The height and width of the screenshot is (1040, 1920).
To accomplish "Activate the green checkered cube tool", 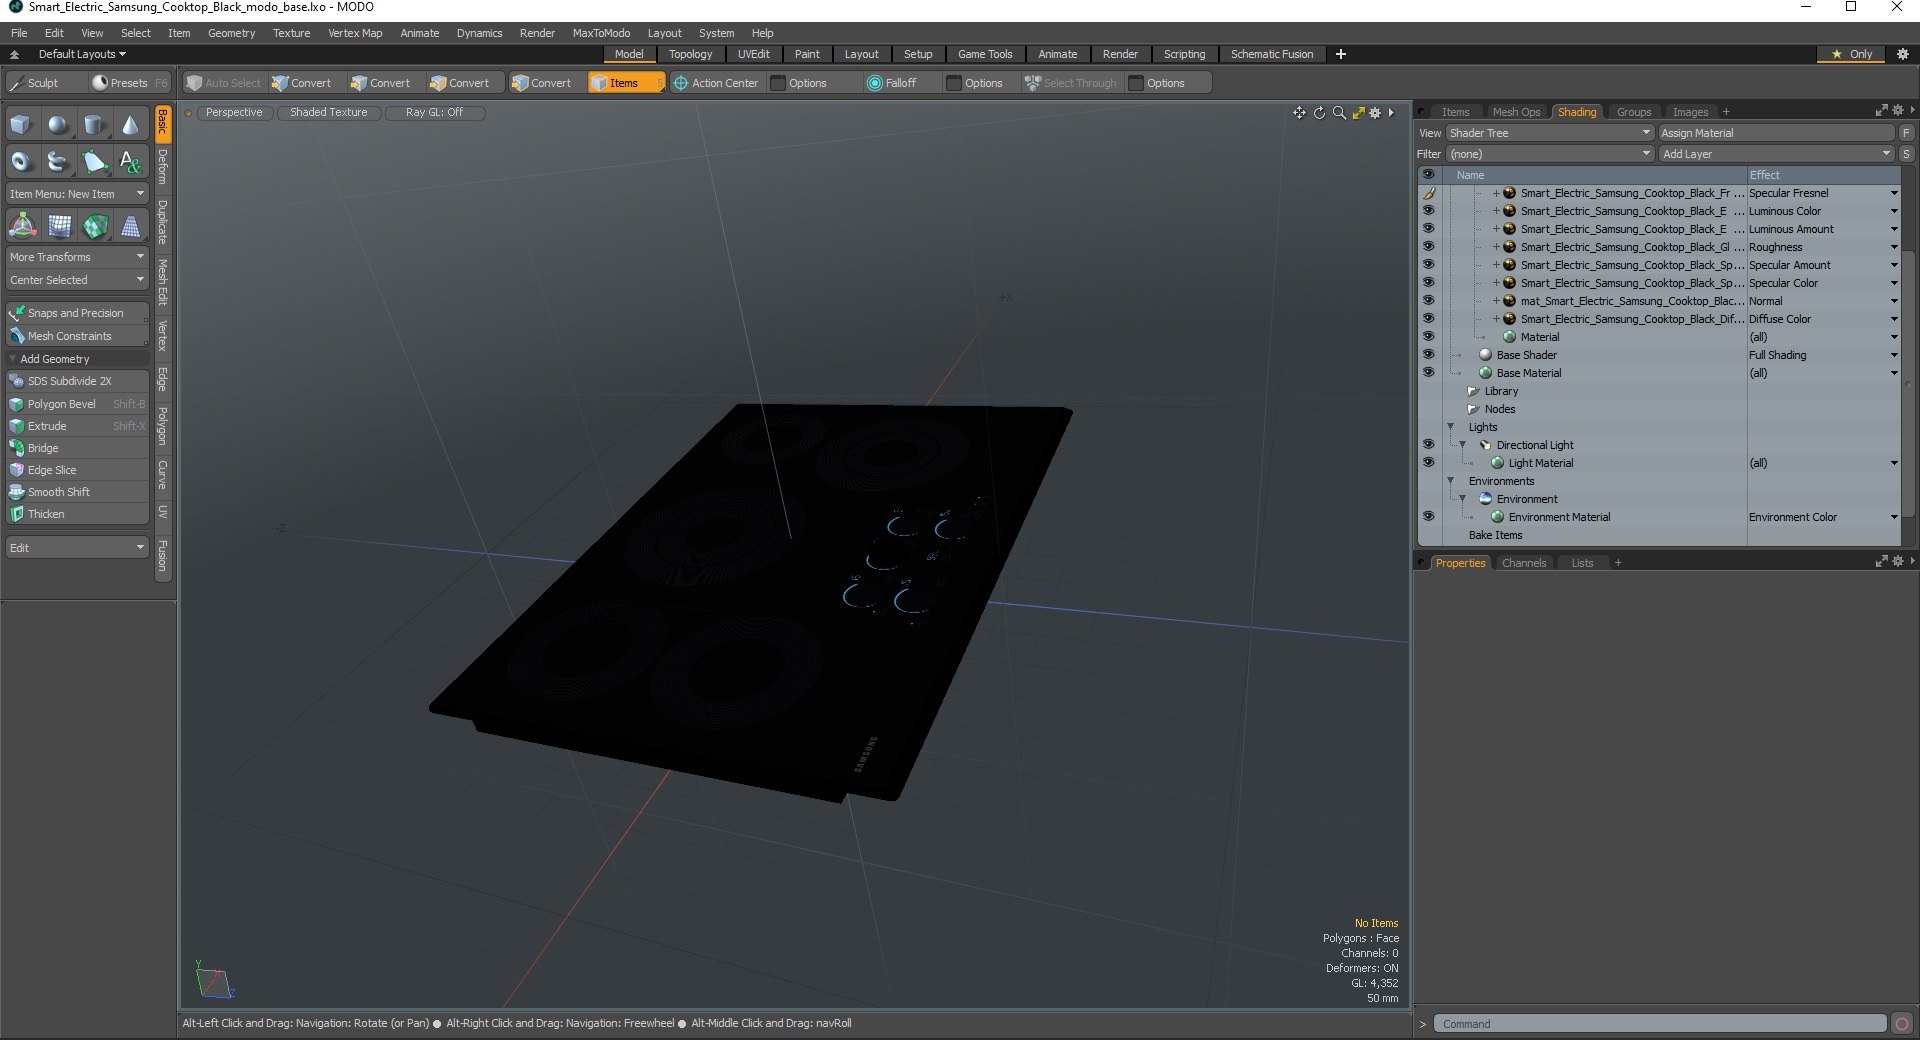I will pos(95,227).
